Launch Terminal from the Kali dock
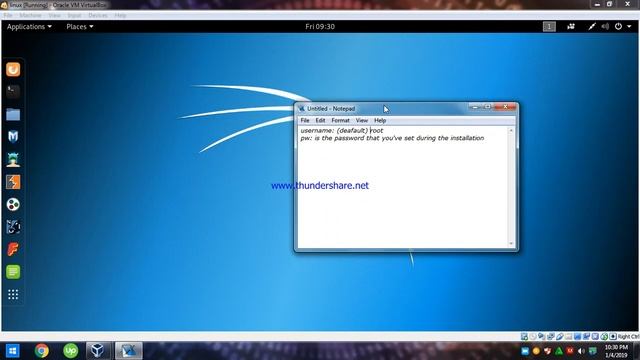This screenshot has height=360, width=640. pyautogui.click(x=13, y=92)
